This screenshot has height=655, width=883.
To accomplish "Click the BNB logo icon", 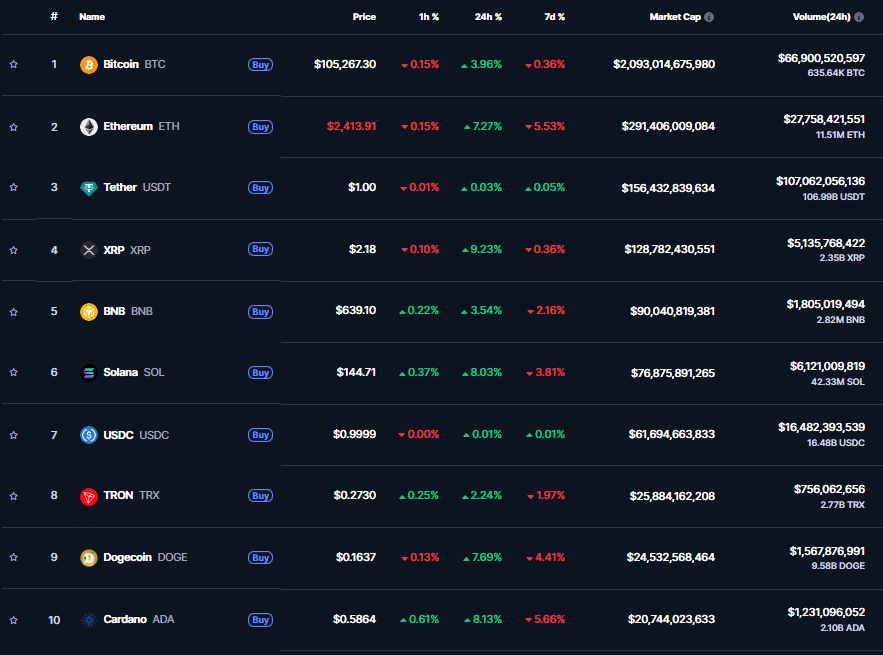I will 88,311.
